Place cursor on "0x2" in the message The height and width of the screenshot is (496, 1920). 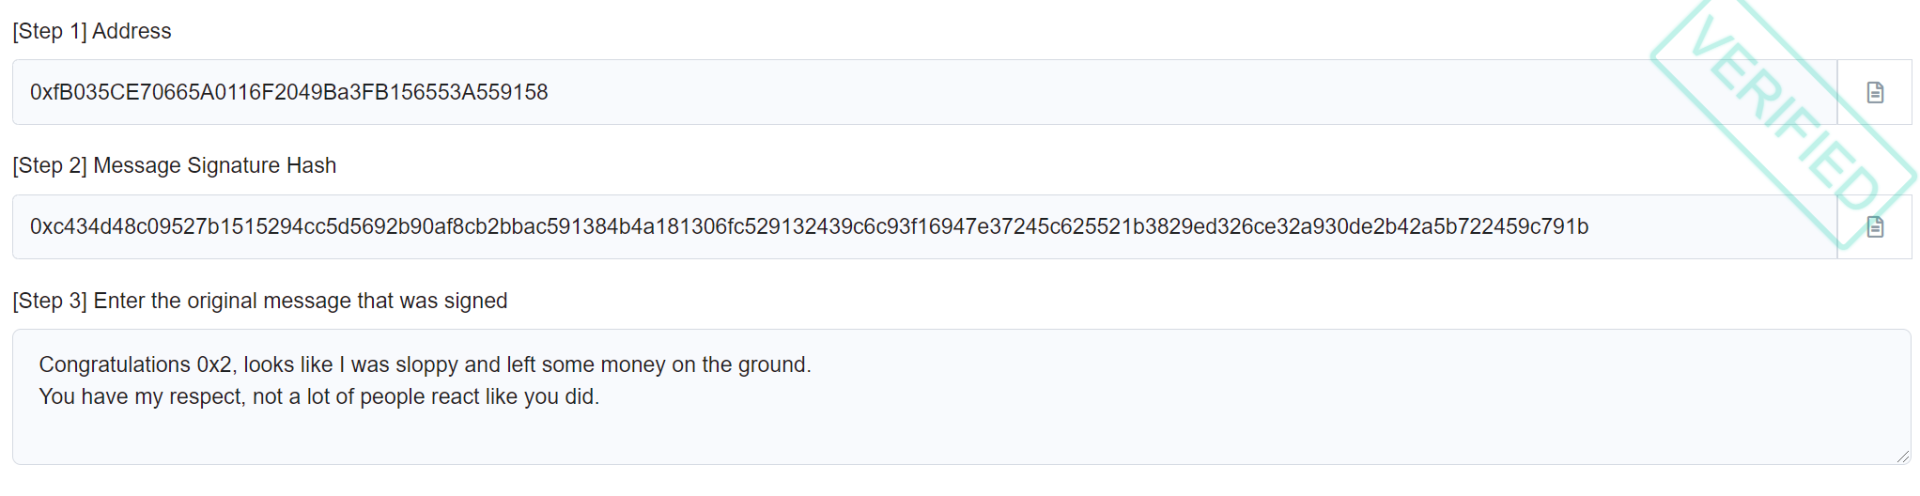tap(215, 365)
